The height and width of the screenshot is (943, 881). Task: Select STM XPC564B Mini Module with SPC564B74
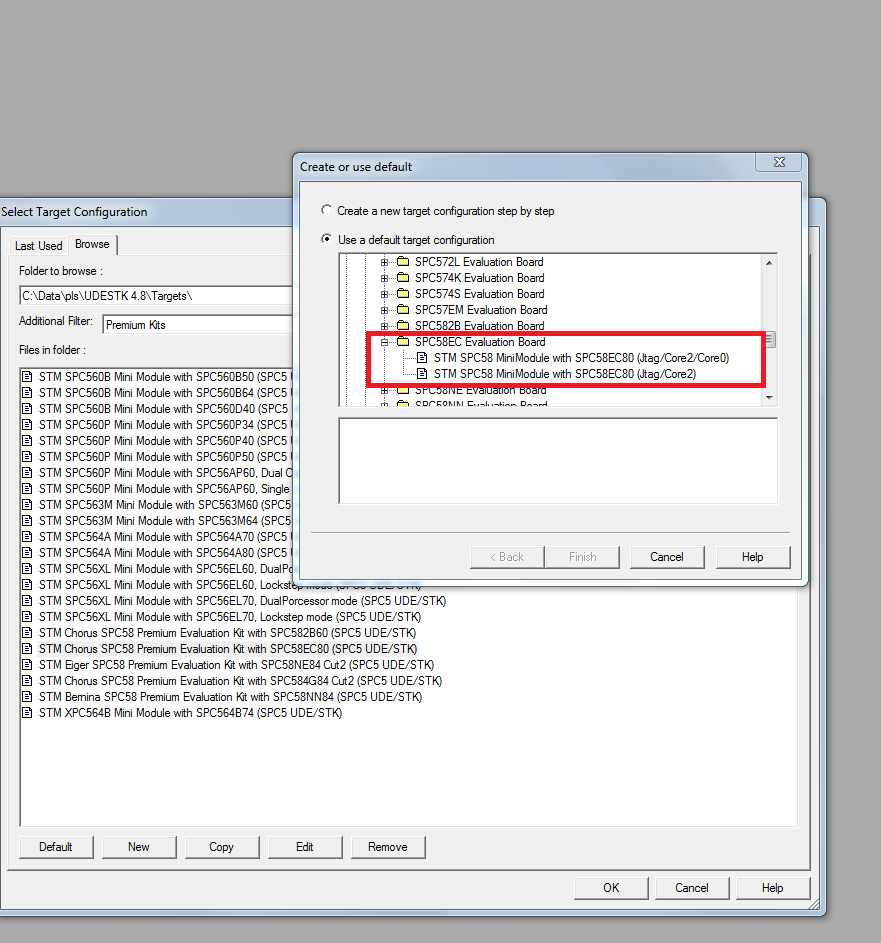coord(191,713)
